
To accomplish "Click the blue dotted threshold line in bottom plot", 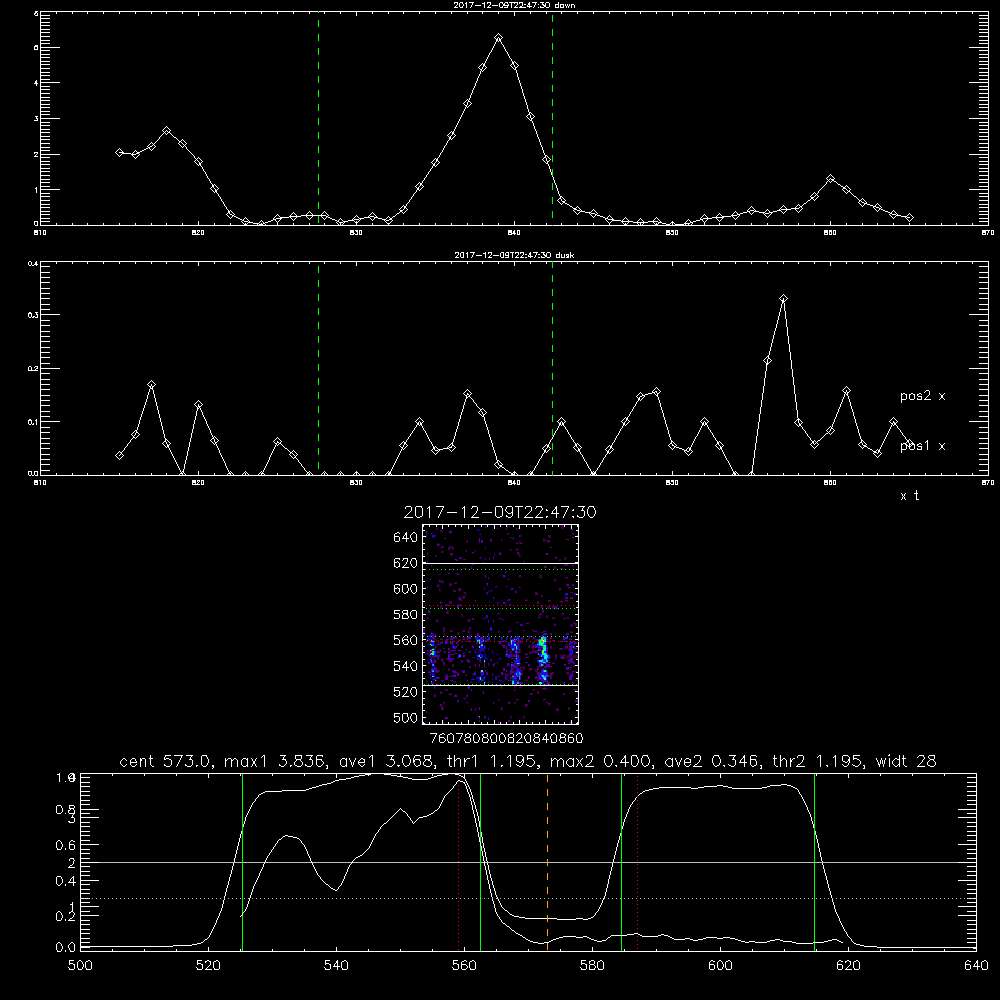I will click(528, 899).
